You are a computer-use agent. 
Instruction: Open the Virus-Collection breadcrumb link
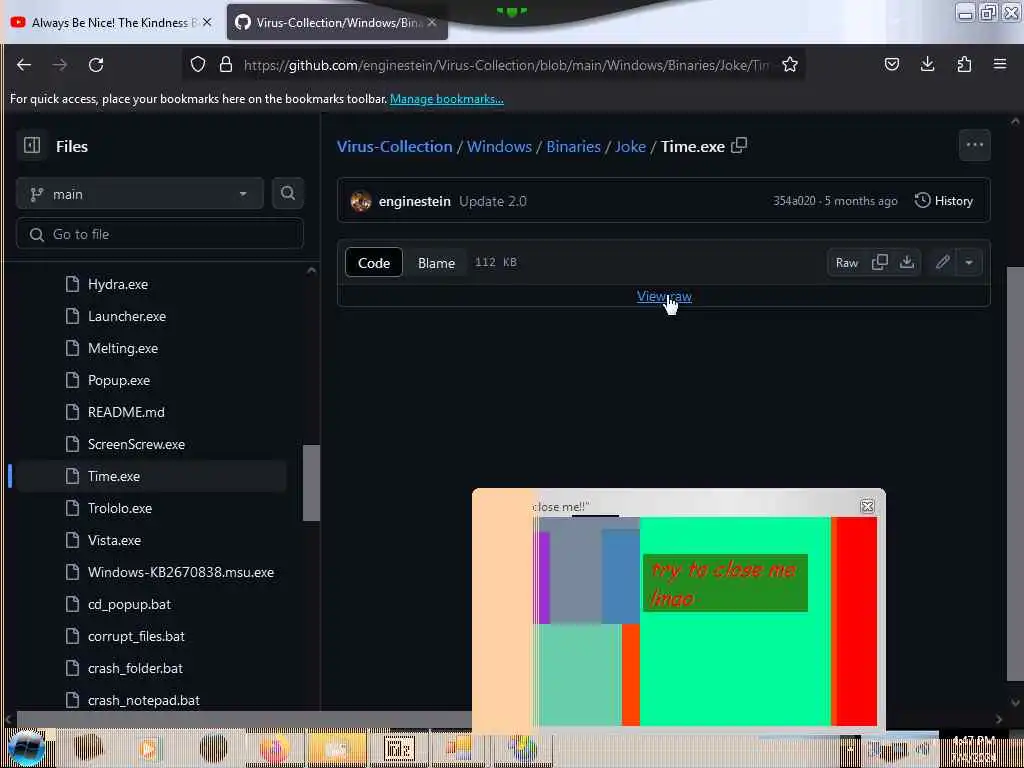point(394,146)
